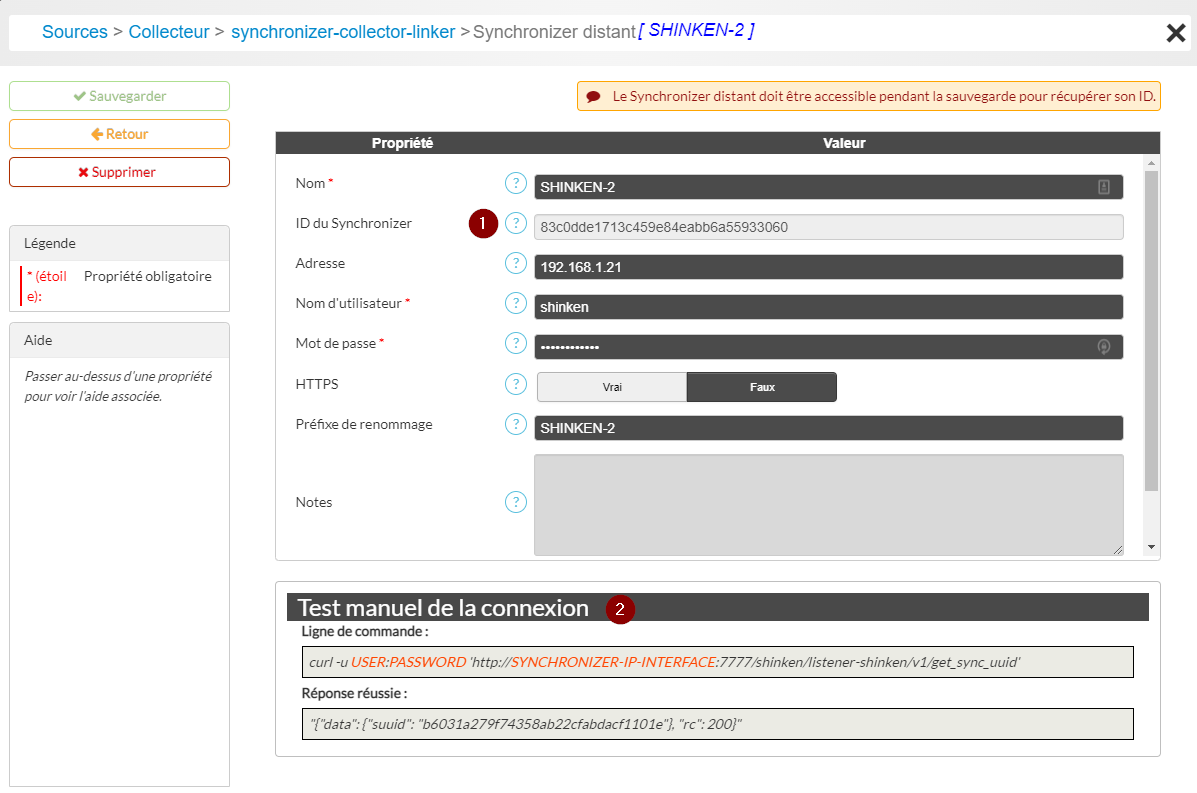
Task: Click the help icon beside Notes
Action: 515,502
